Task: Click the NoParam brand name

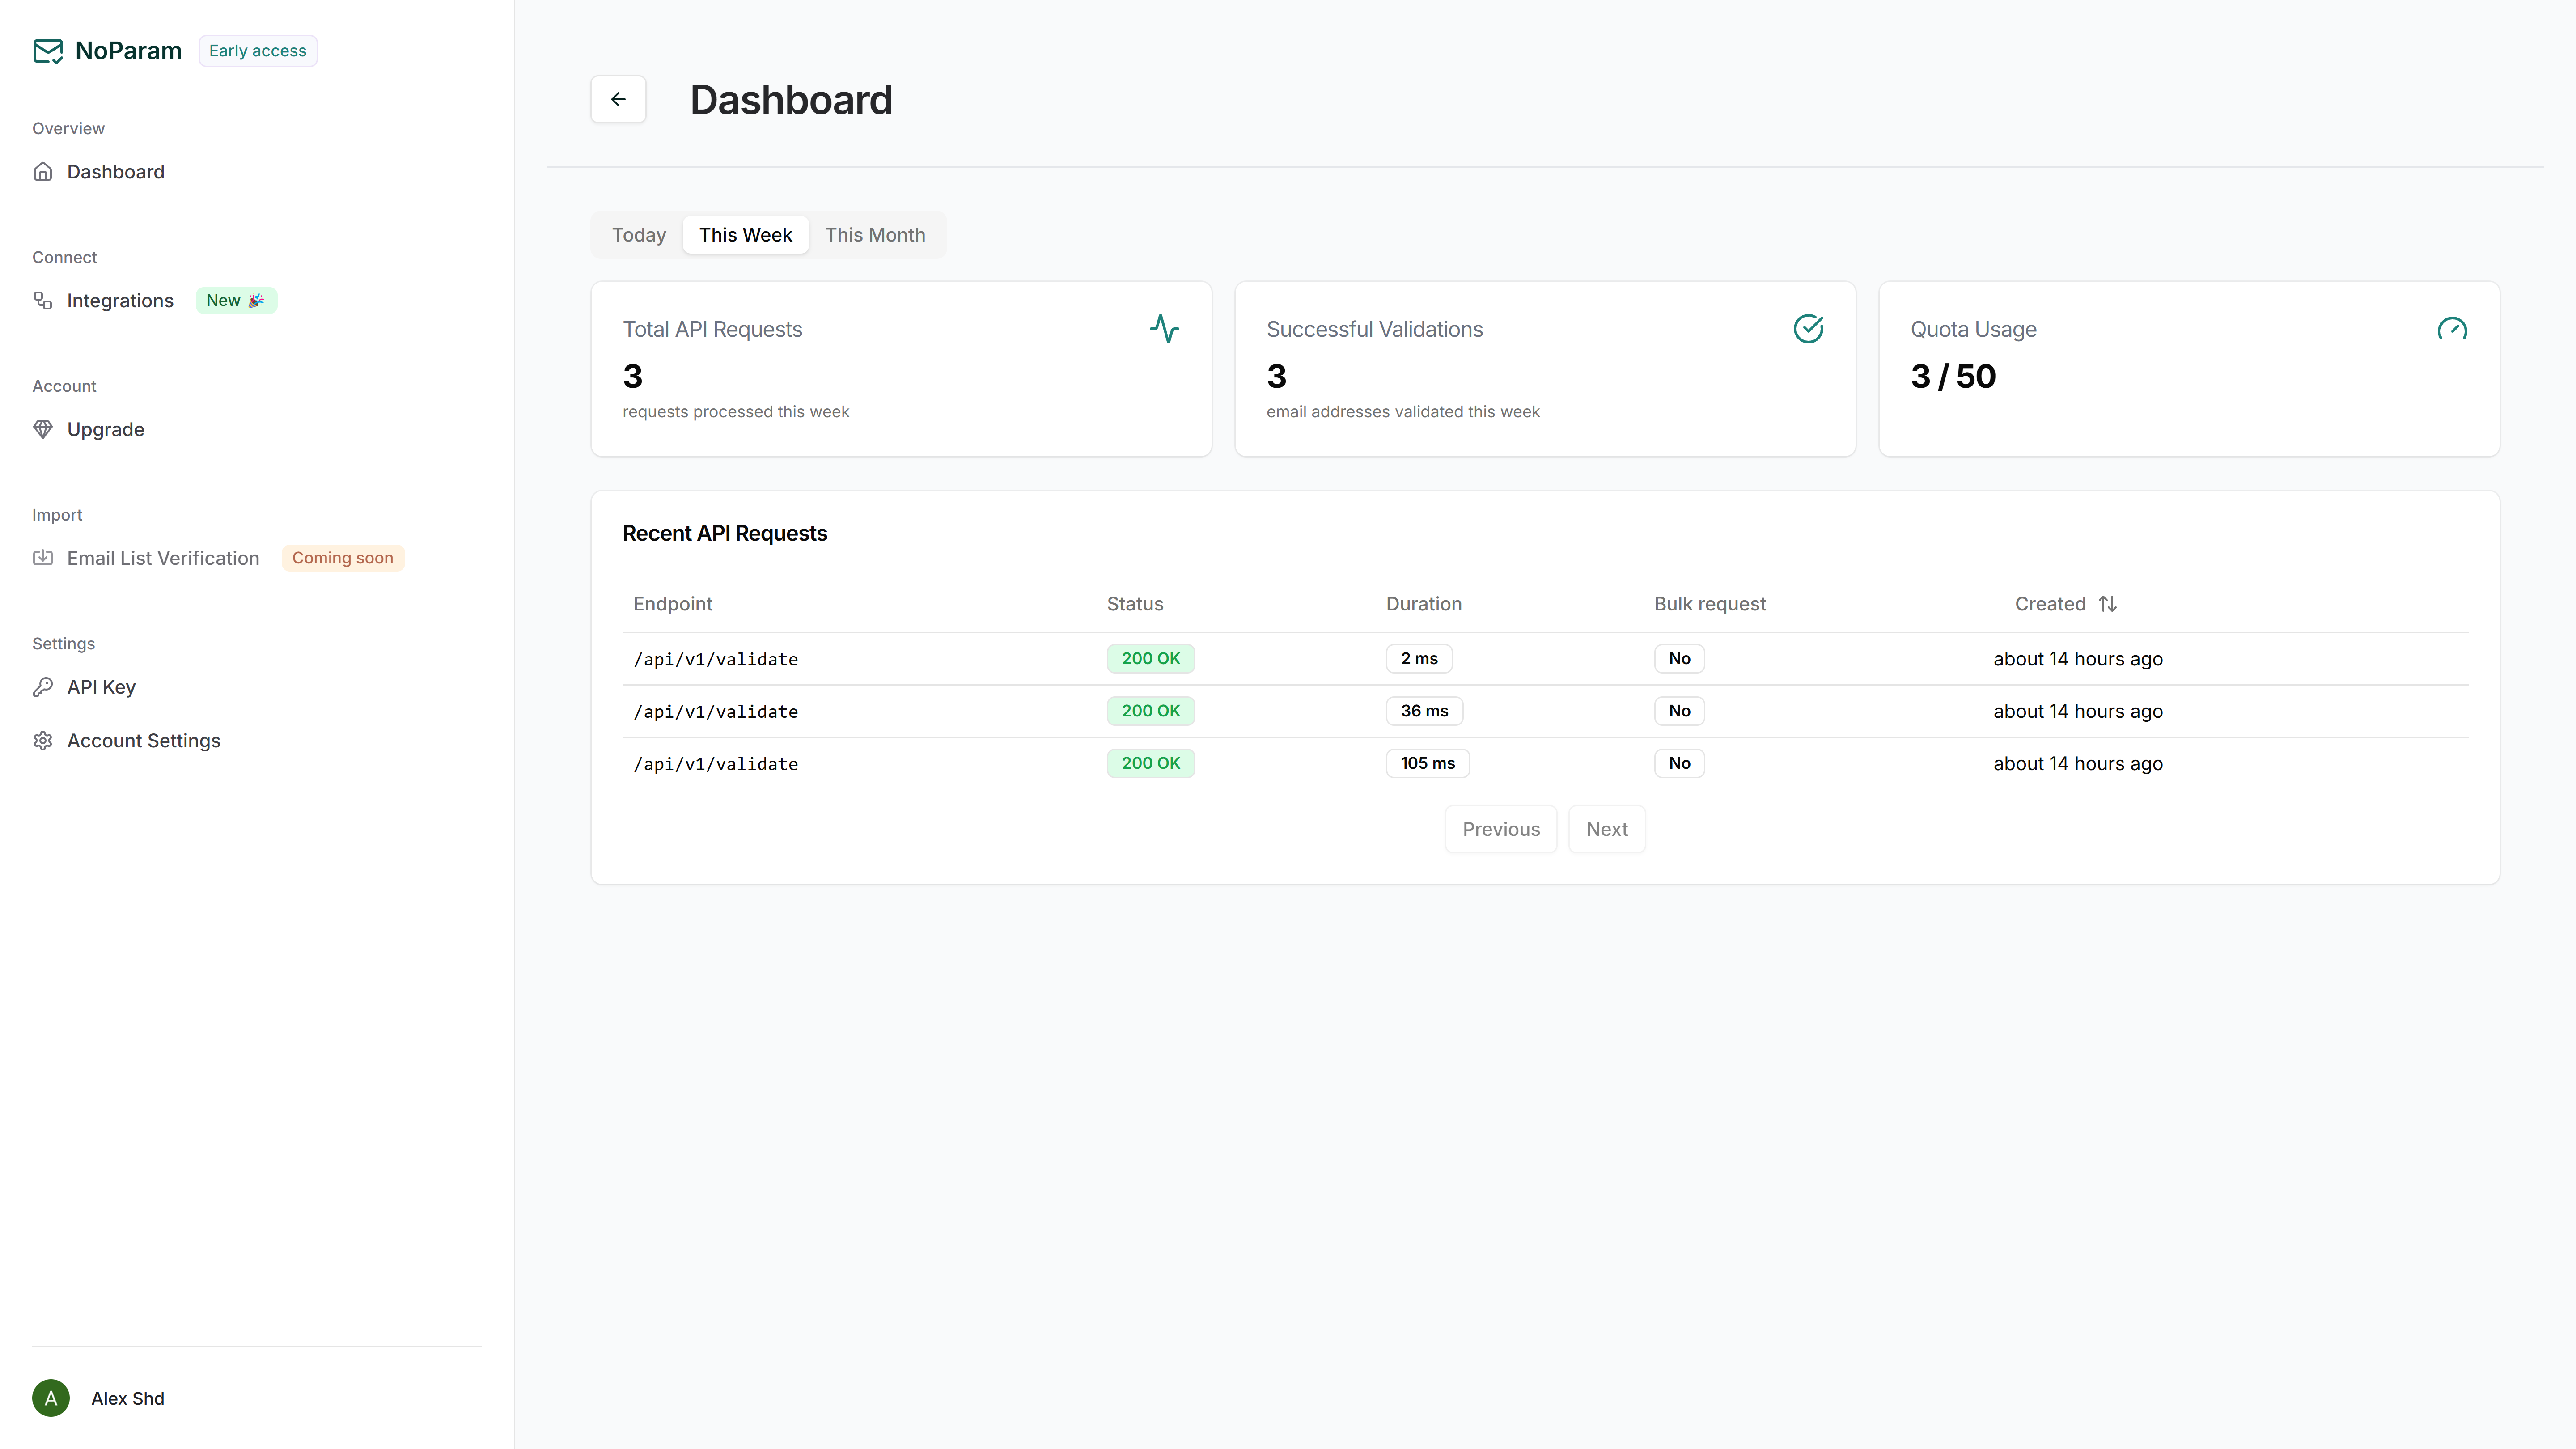Action: click(128, 51)
